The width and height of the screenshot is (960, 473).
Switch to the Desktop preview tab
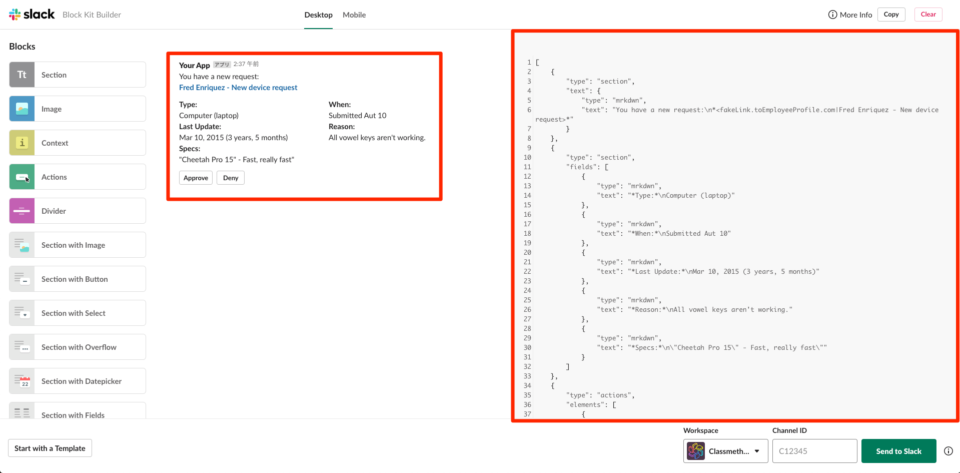click(318, 15)
